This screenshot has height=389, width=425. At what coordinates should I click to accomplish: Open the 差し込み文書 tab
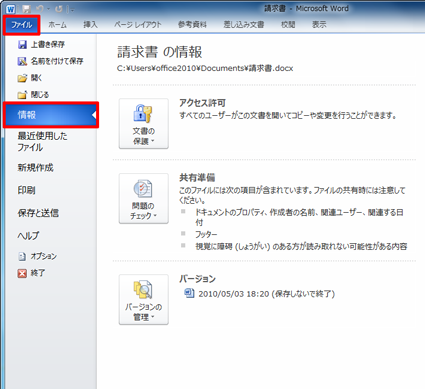click(244, 25)
